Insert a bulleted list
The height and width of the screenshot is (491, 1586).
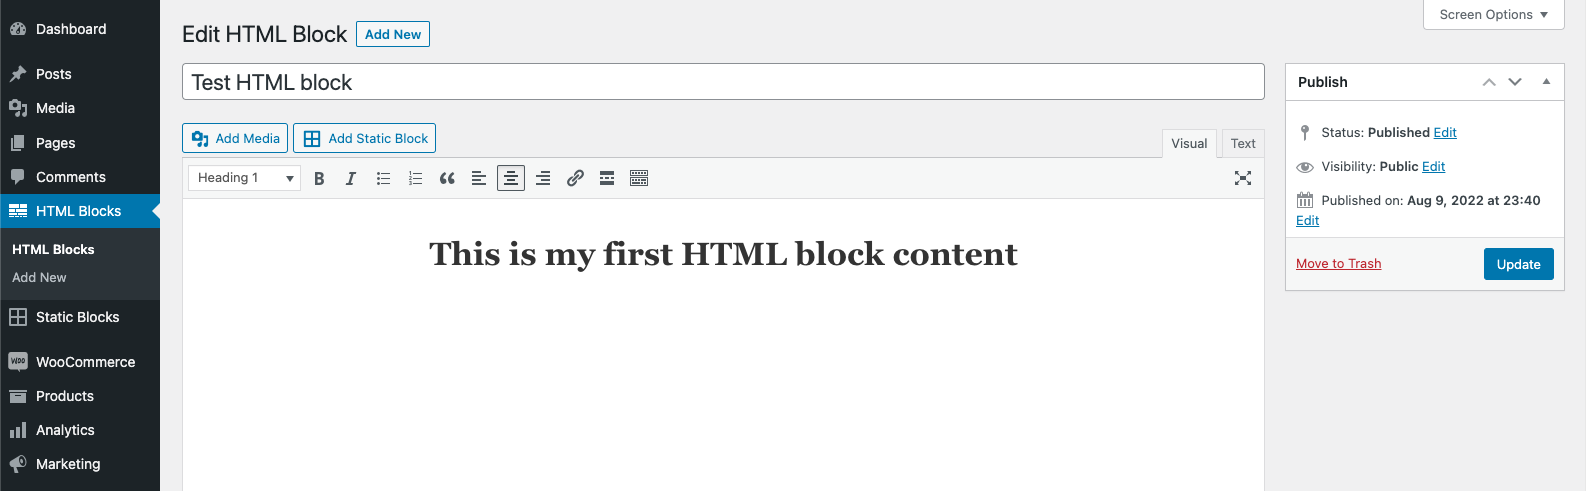click(383, 178)
